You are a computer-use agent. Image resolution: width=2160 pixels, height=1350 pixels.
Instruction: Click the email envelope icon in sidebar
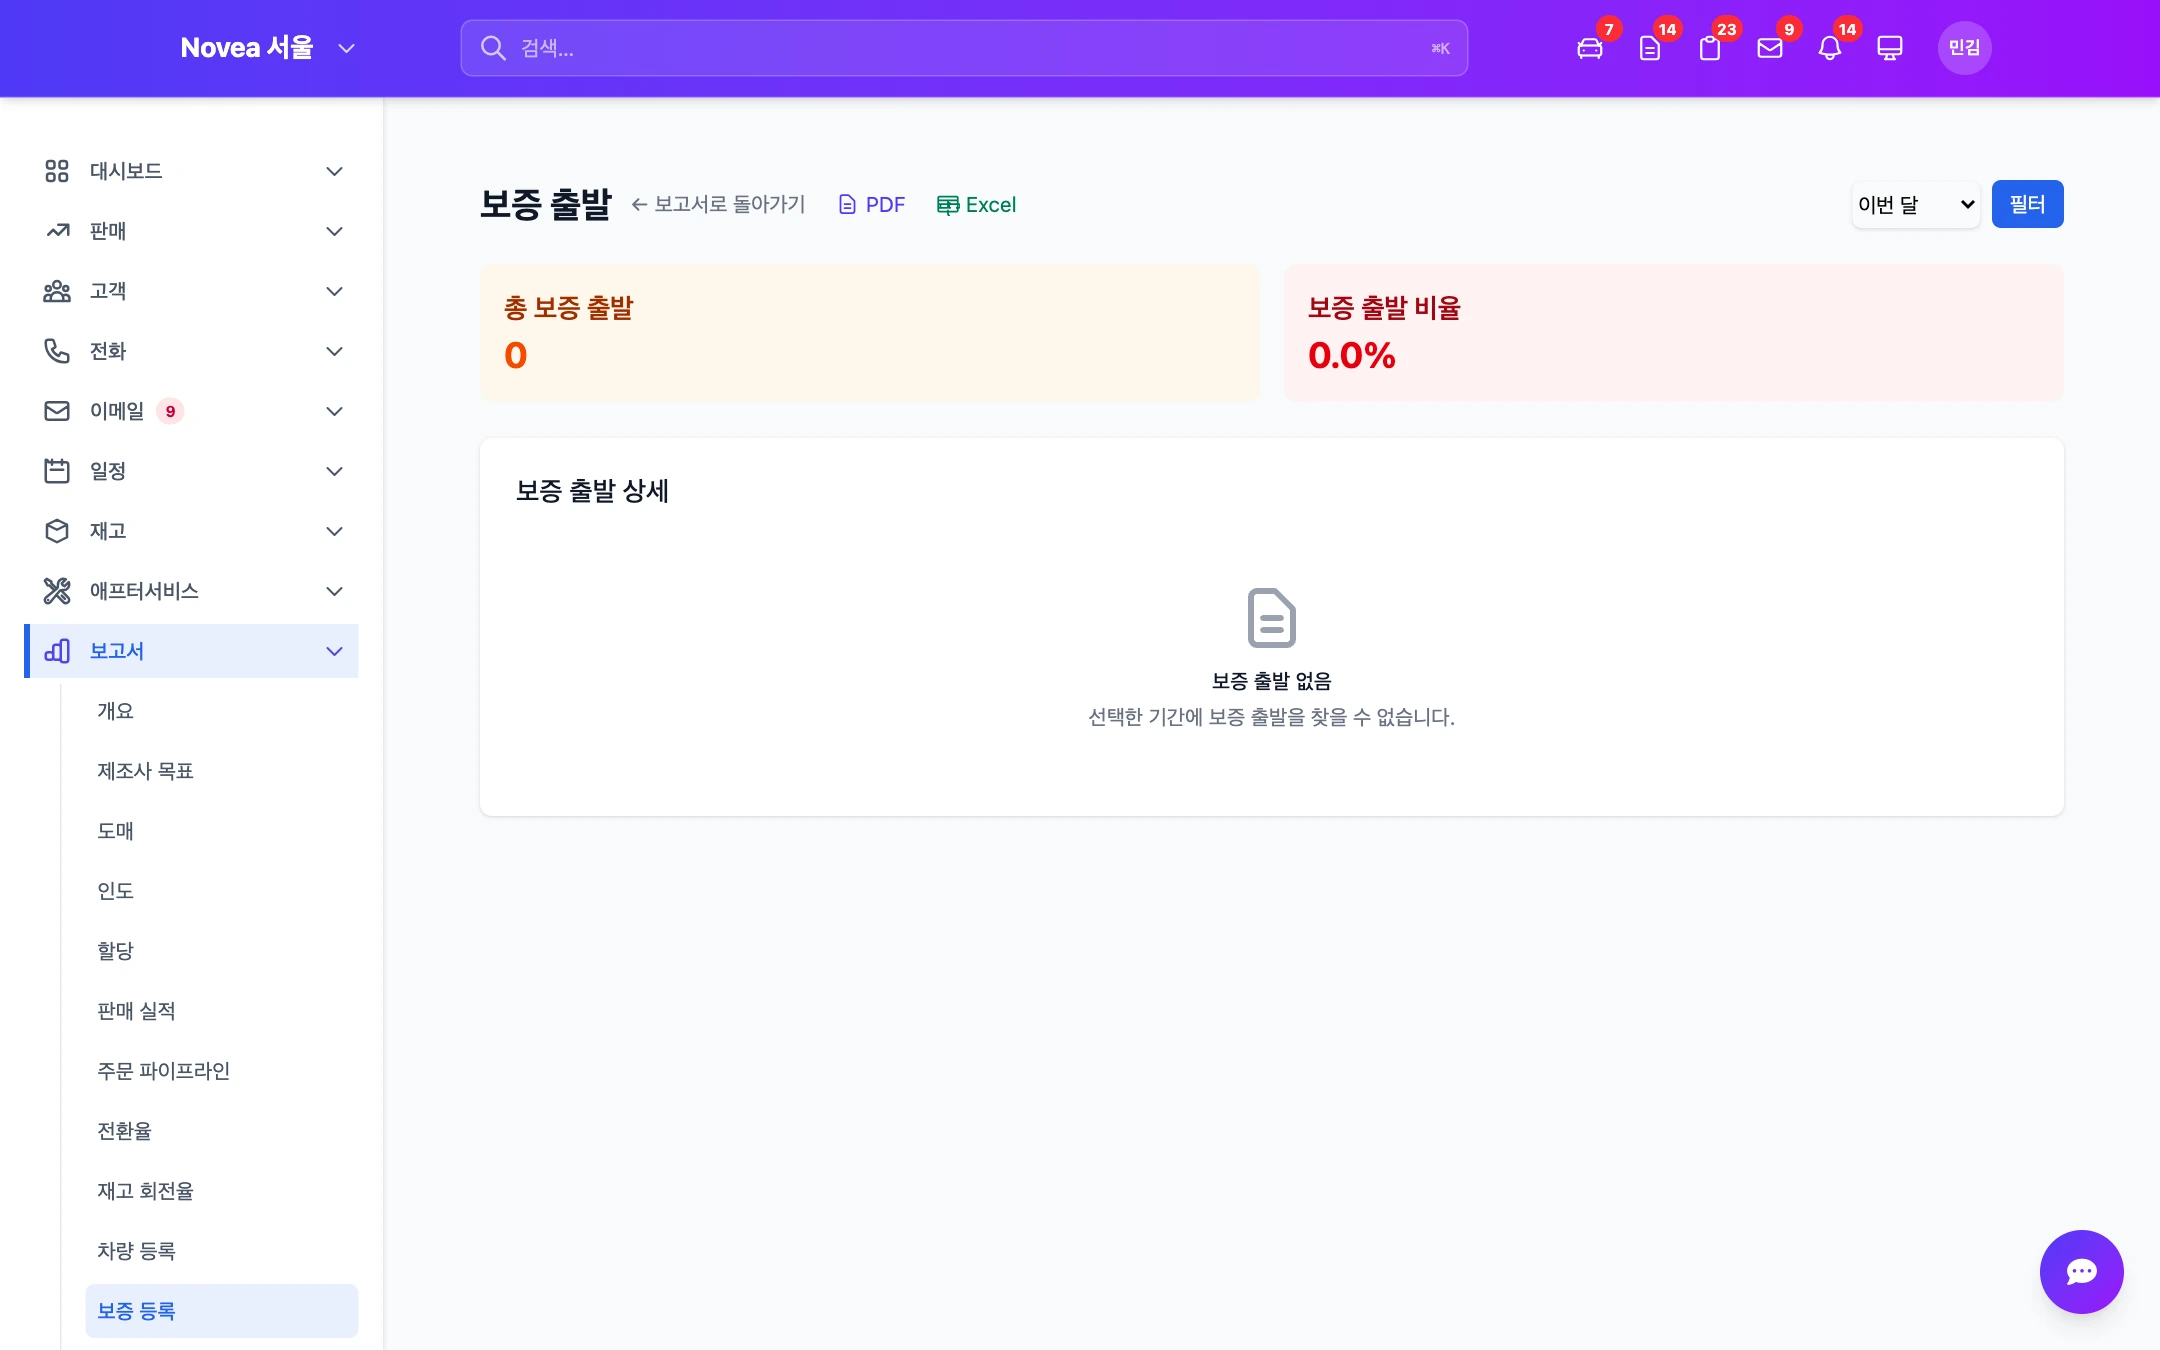click(57, 411)
